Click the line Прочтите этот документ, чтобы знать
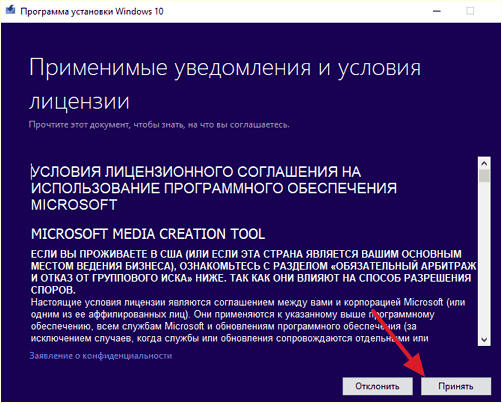This screenshot has height=403, width=502. click(x=159, y=125)
